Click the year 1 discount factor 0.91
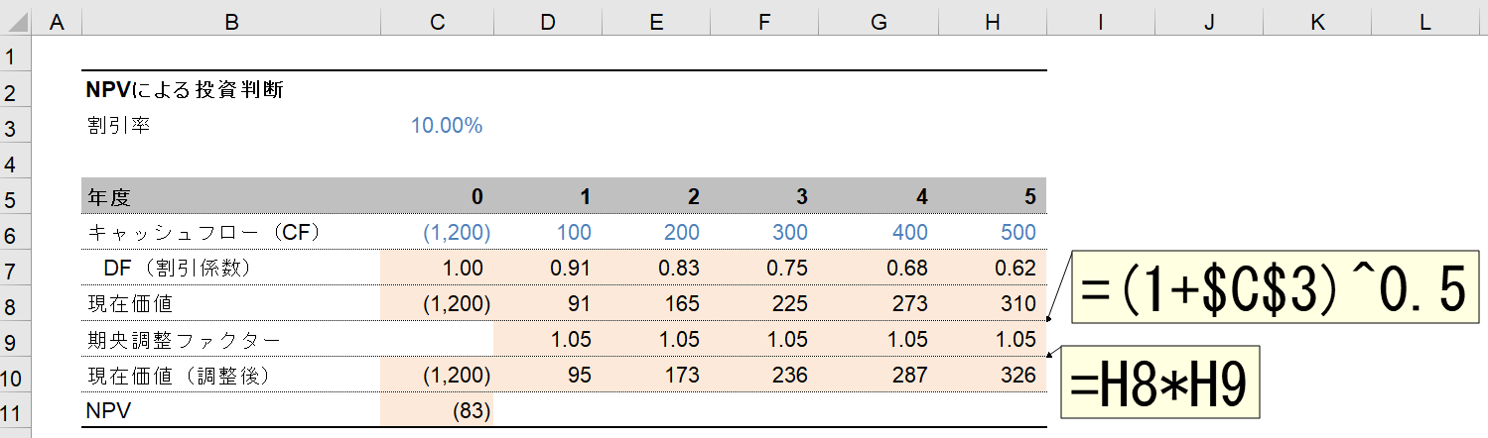Viewport: 1488px width, 438px height. coord(570,268)
